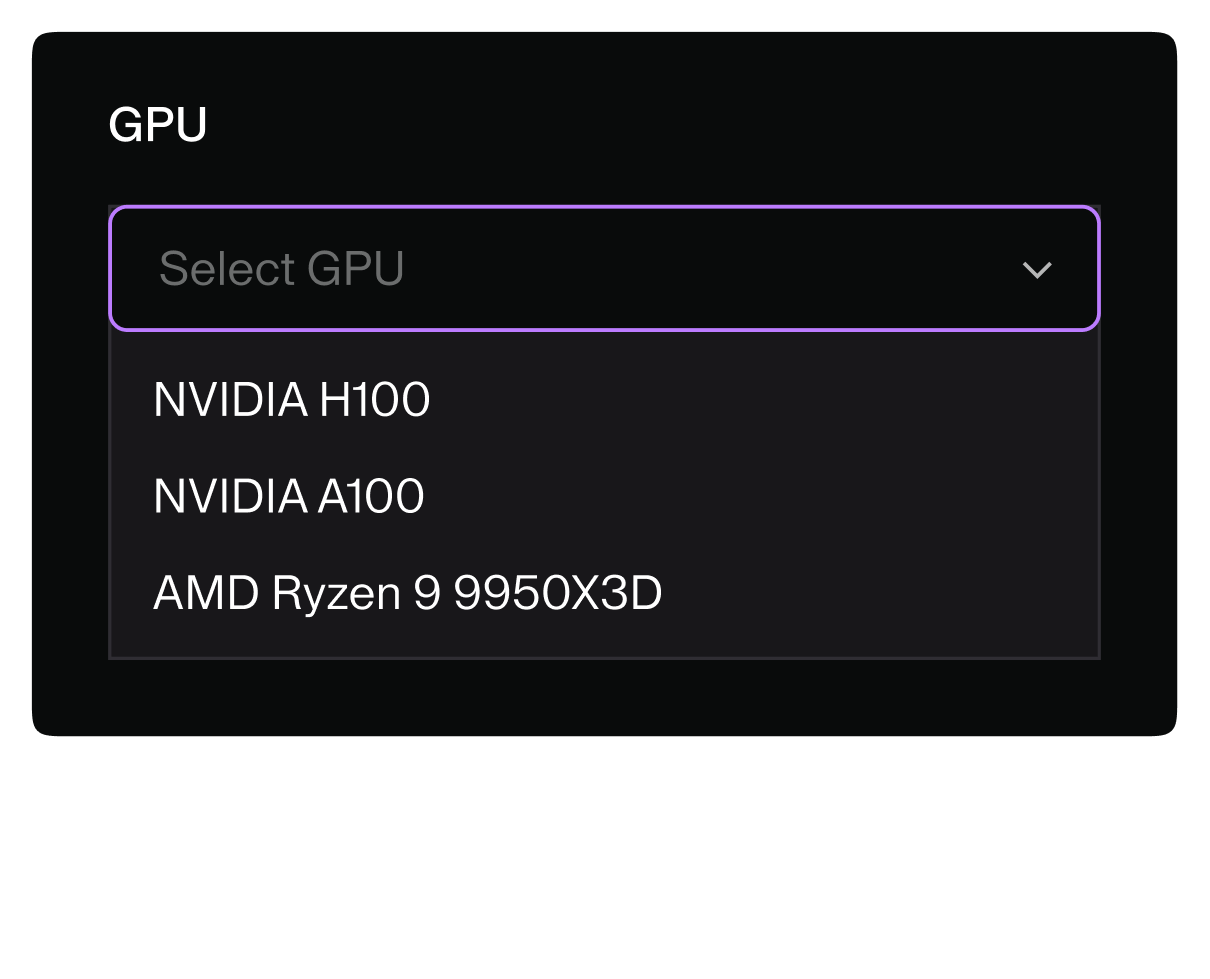Select the last listed option, Ryzen 9

(x=407, y=593)
